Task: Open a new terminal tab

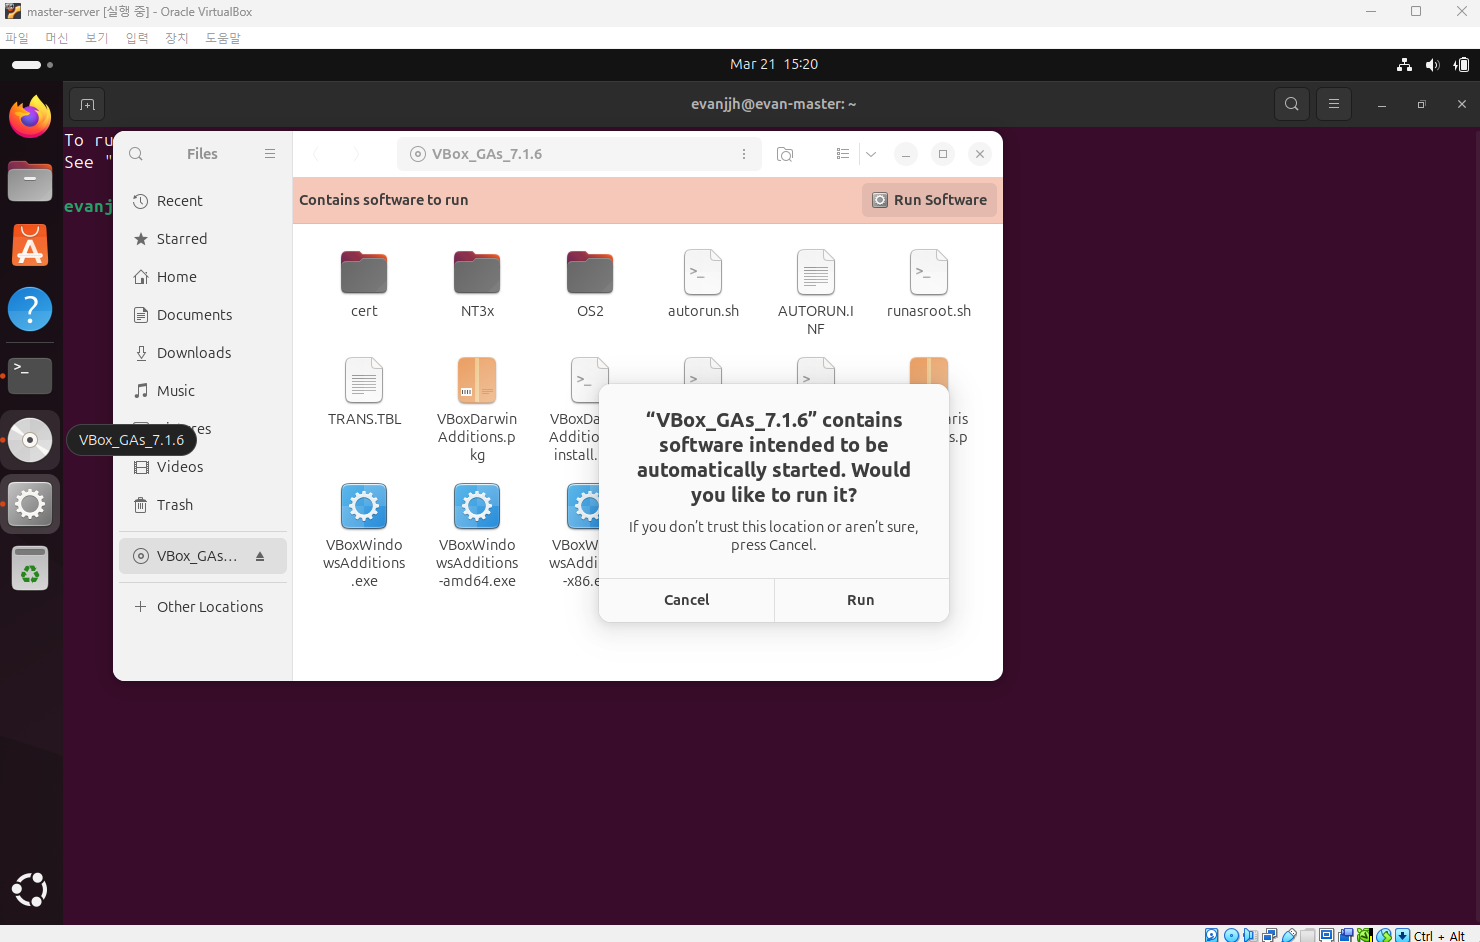Action: pyautogui.click(x=87, y=104)
